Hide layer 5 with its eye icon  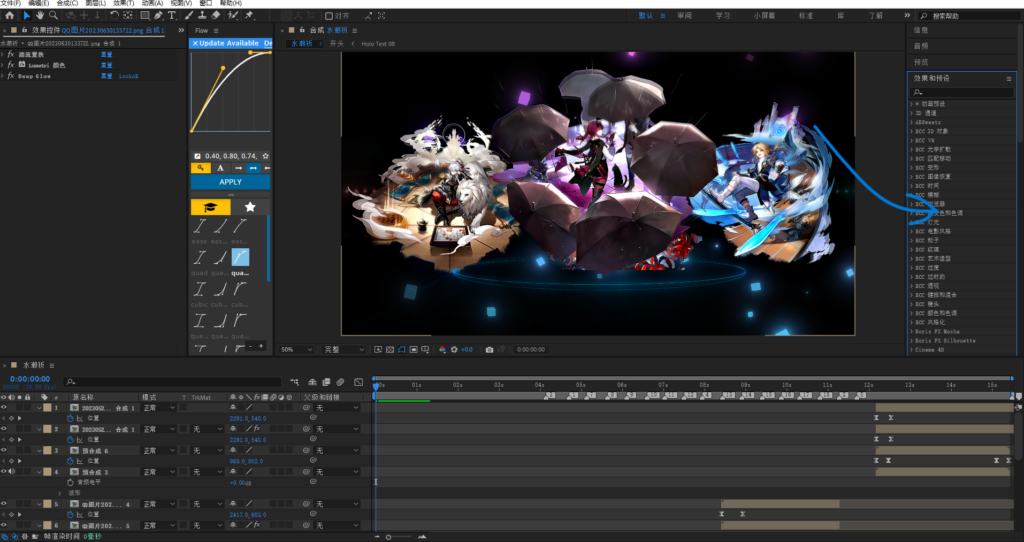(x=4, y=504)
